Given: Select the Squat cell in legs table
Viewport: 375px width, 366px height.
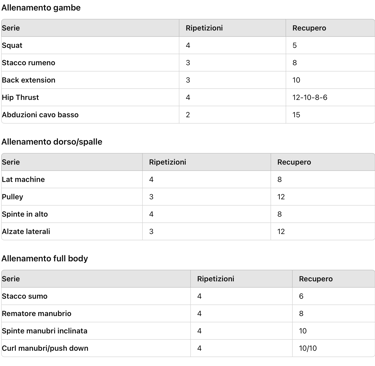Looking at the screenshot, I should [90, 45].
